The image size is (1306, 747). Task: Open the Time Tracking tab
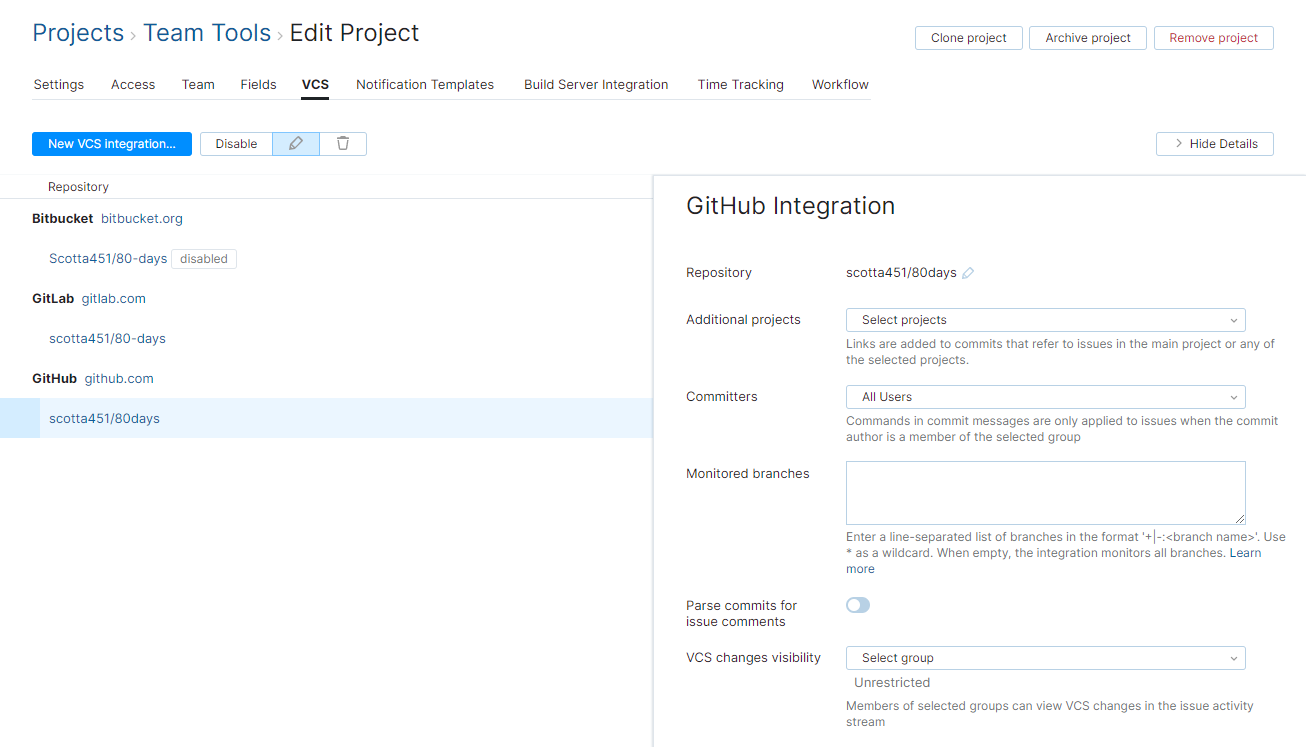point(740,84)
